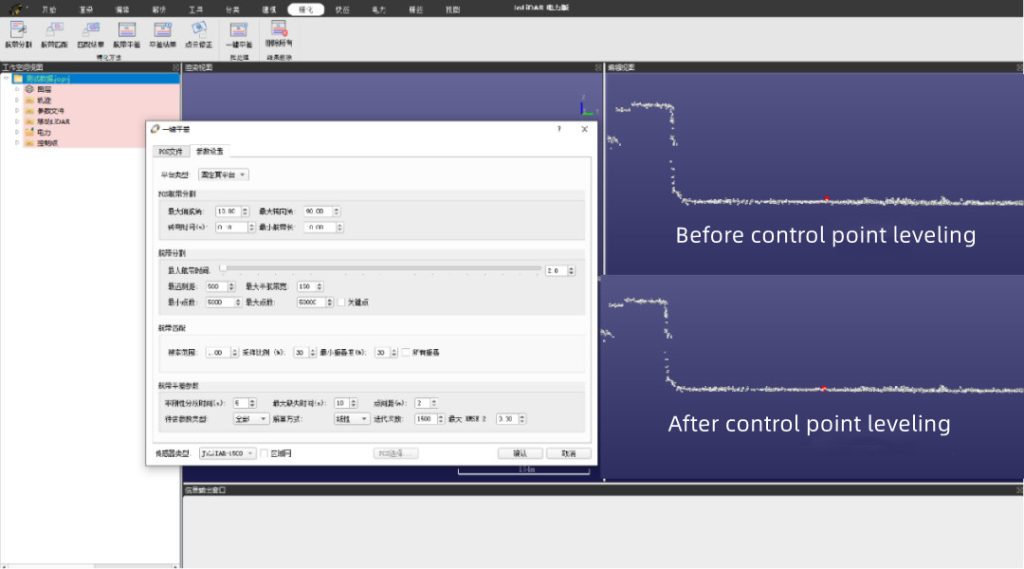This screenshot has width=1024, height=569.
Task: Open the 点云修正 point cloud correction tool
Action: pos(199,34)
